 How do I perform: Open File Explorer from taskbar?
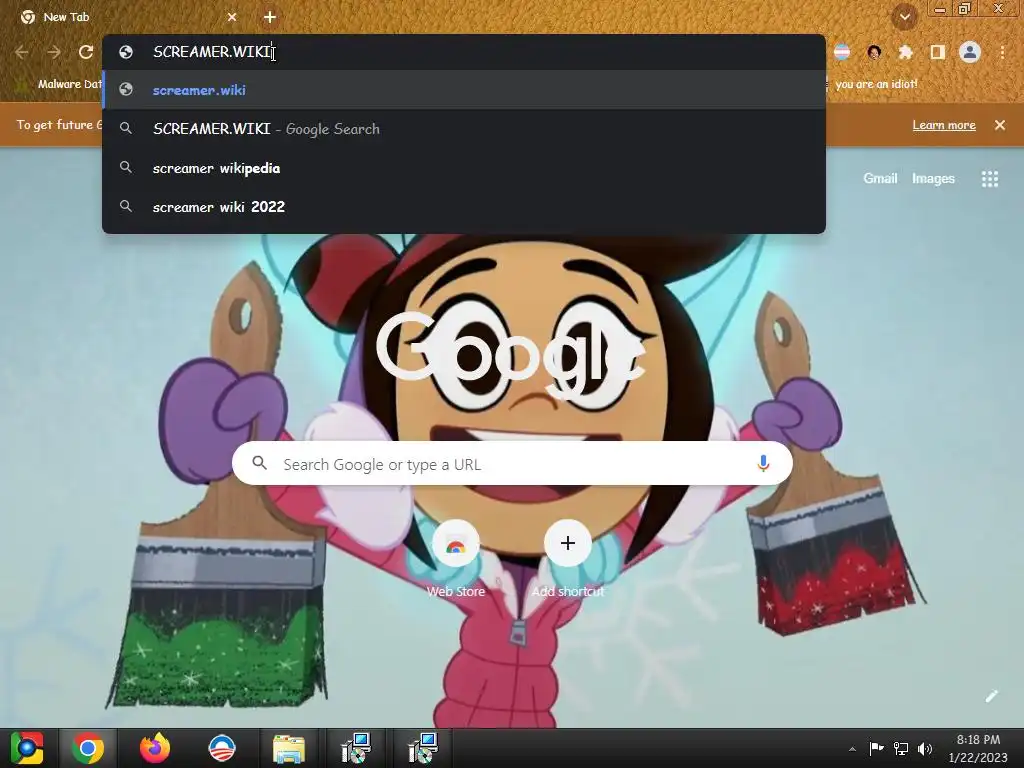pos(288,748)
